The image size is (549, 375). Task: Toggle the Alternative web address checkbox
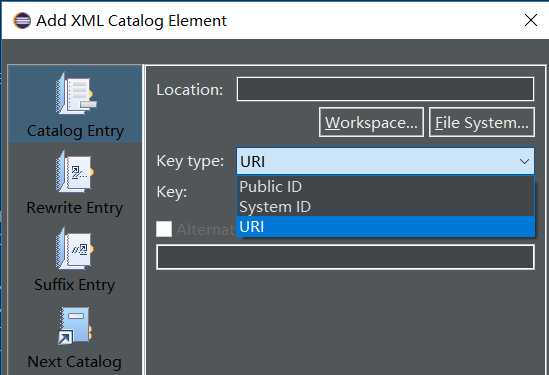click(x=164, y=229)
